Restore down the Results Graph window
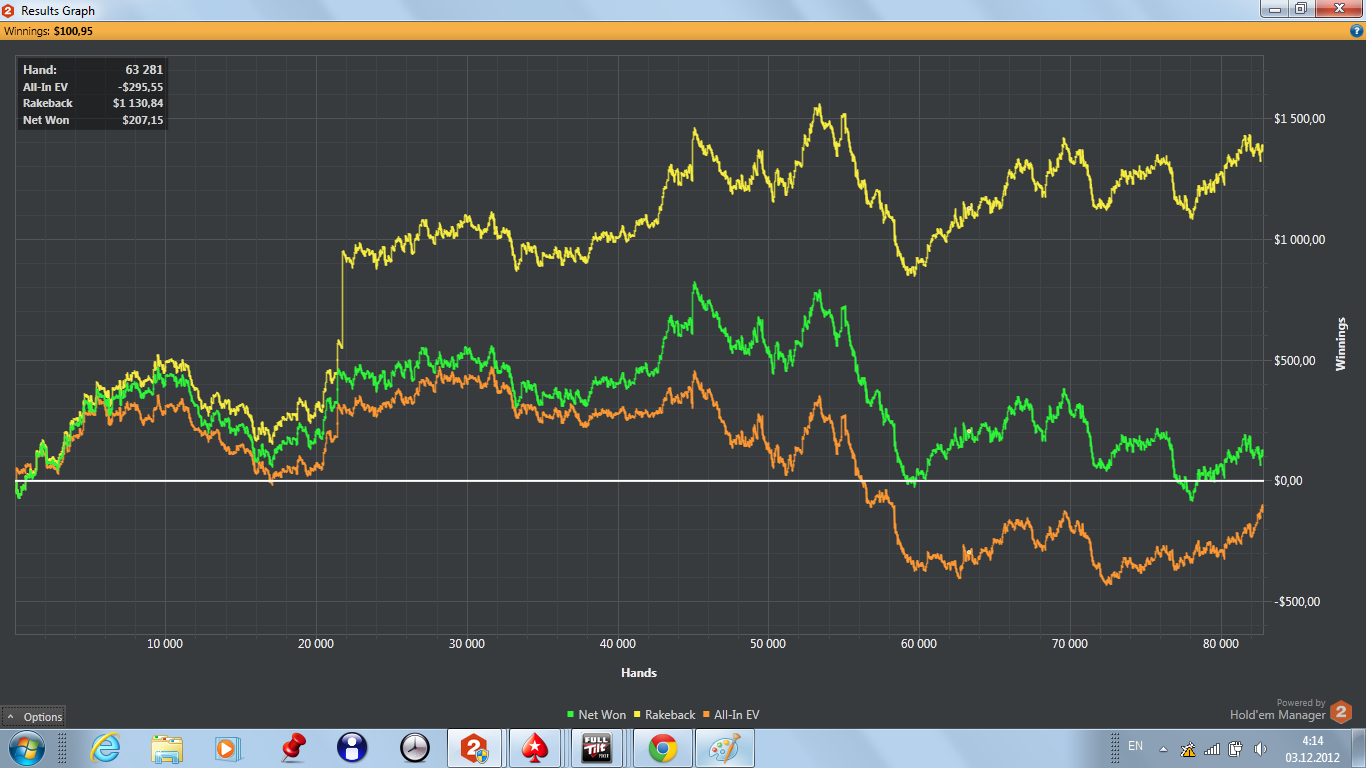Screen dimensions: 1366x768 (1299, 8)
